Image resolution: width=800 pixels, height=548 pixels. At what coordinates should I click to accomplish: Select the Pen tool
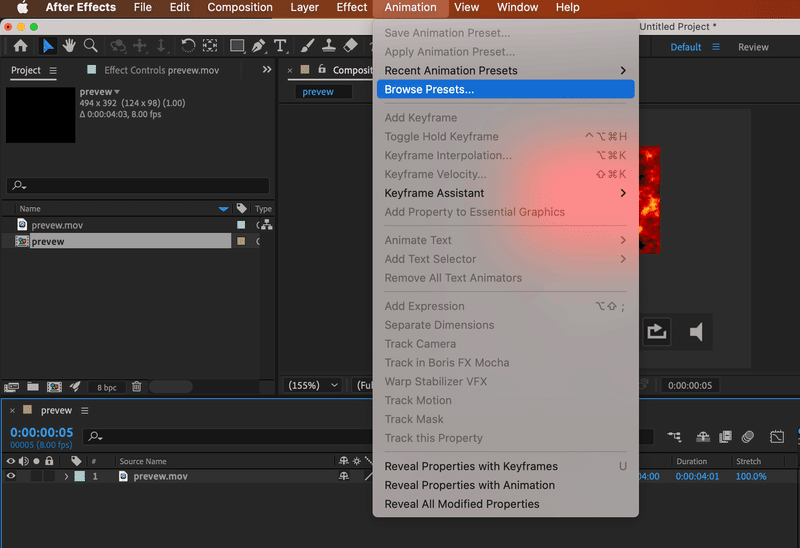coord(259,46)
